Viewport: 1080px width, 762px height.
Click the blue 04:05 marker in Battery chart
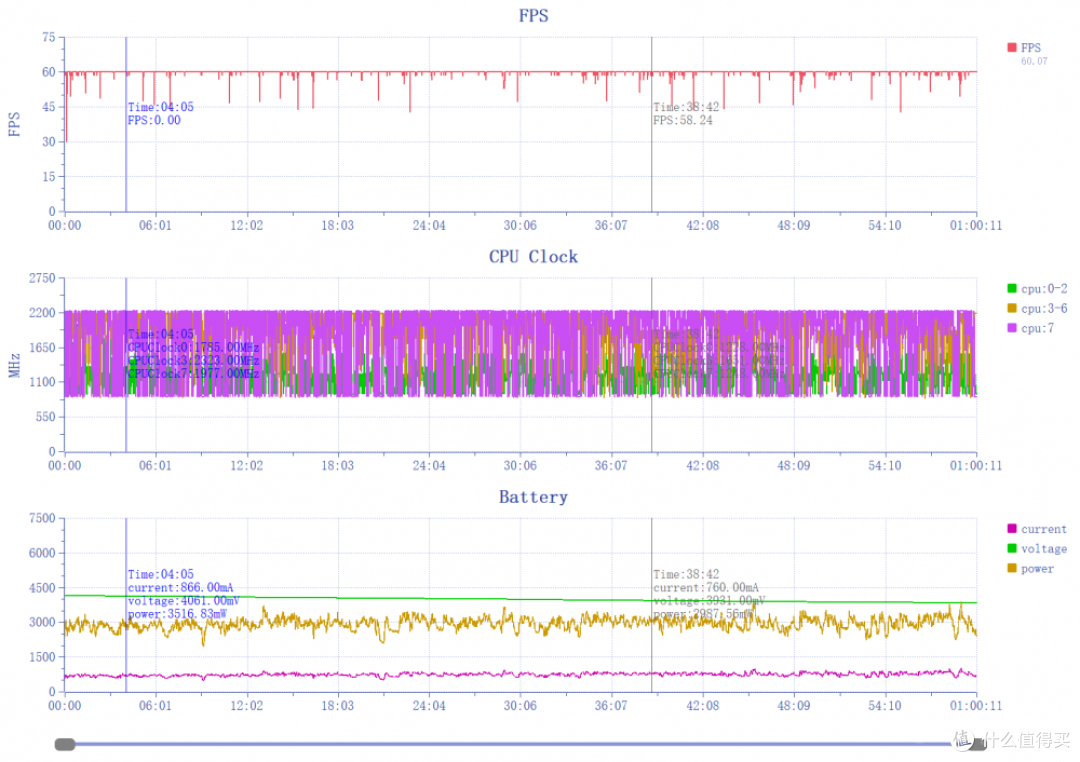[x=126, y=605]
